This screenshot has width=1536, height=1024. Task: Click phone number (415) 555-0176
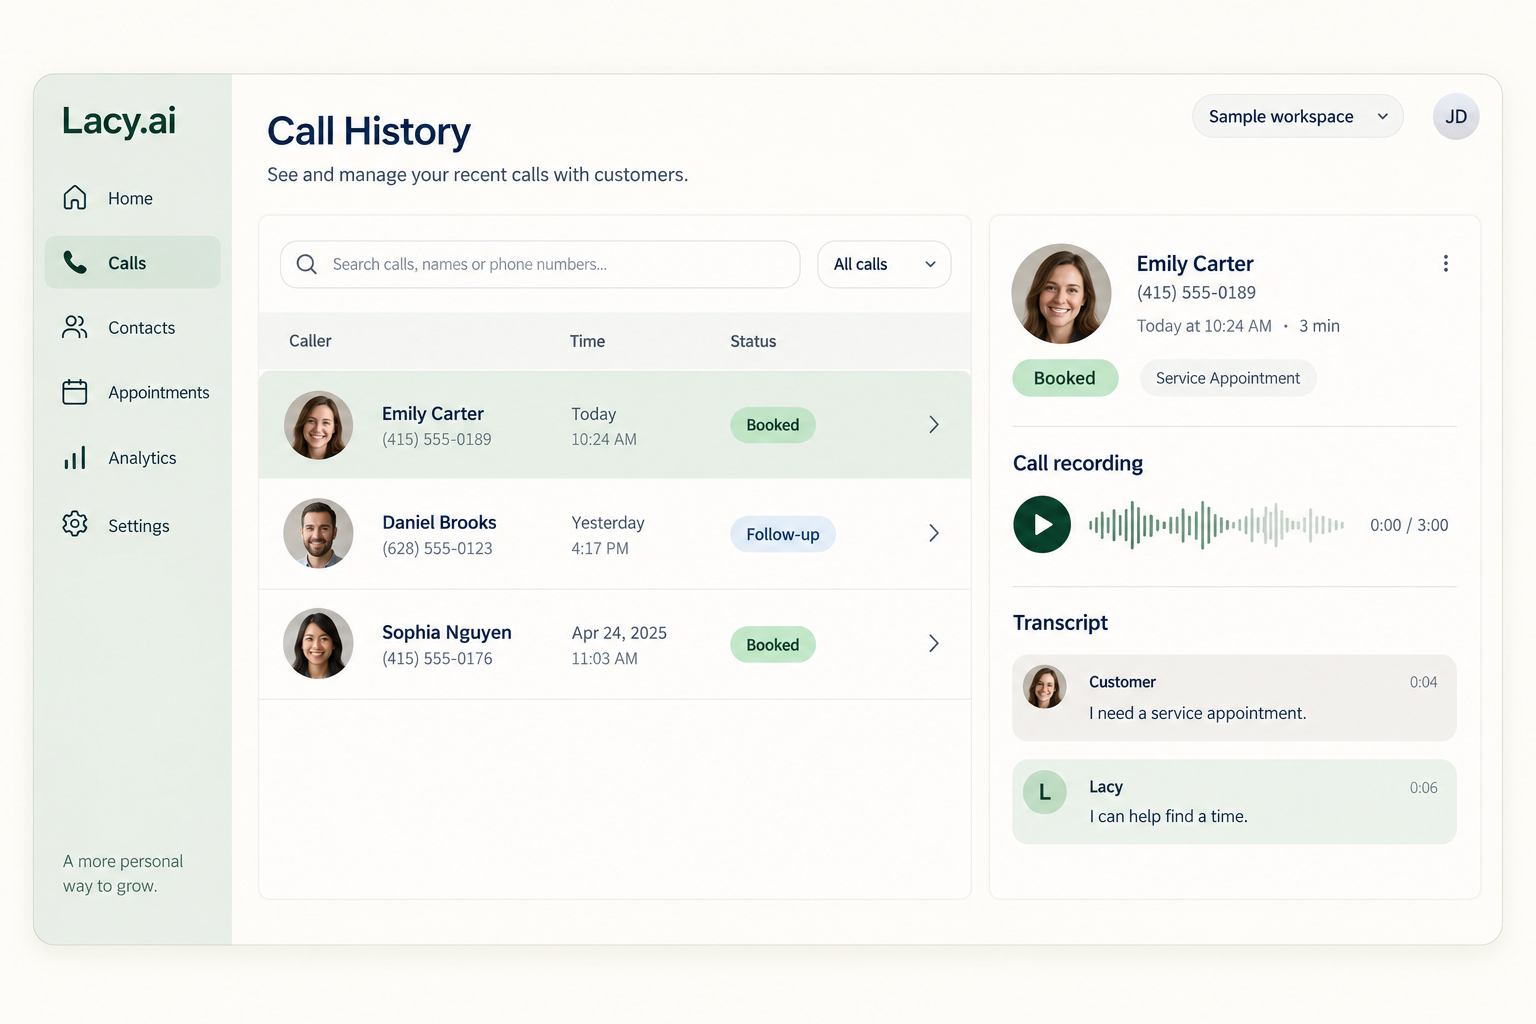[437, 658]
